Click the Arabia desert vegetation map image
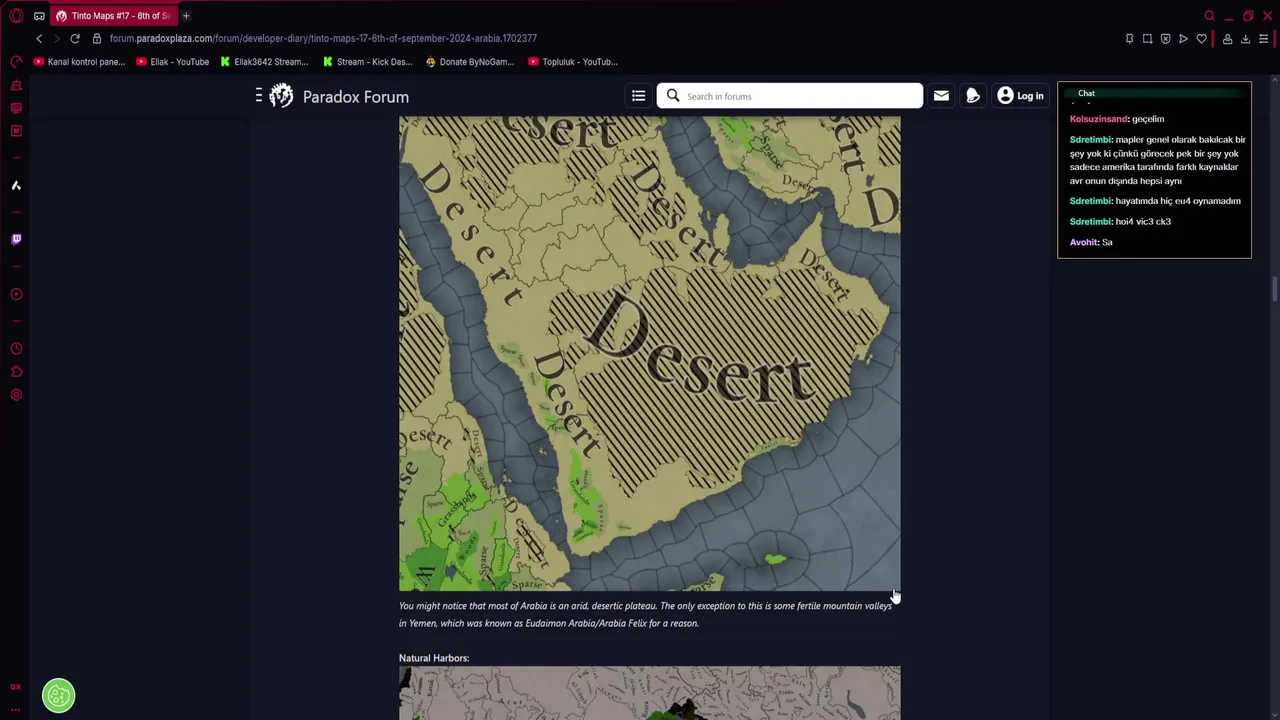The image size is (1280, 720). point(649,353)
